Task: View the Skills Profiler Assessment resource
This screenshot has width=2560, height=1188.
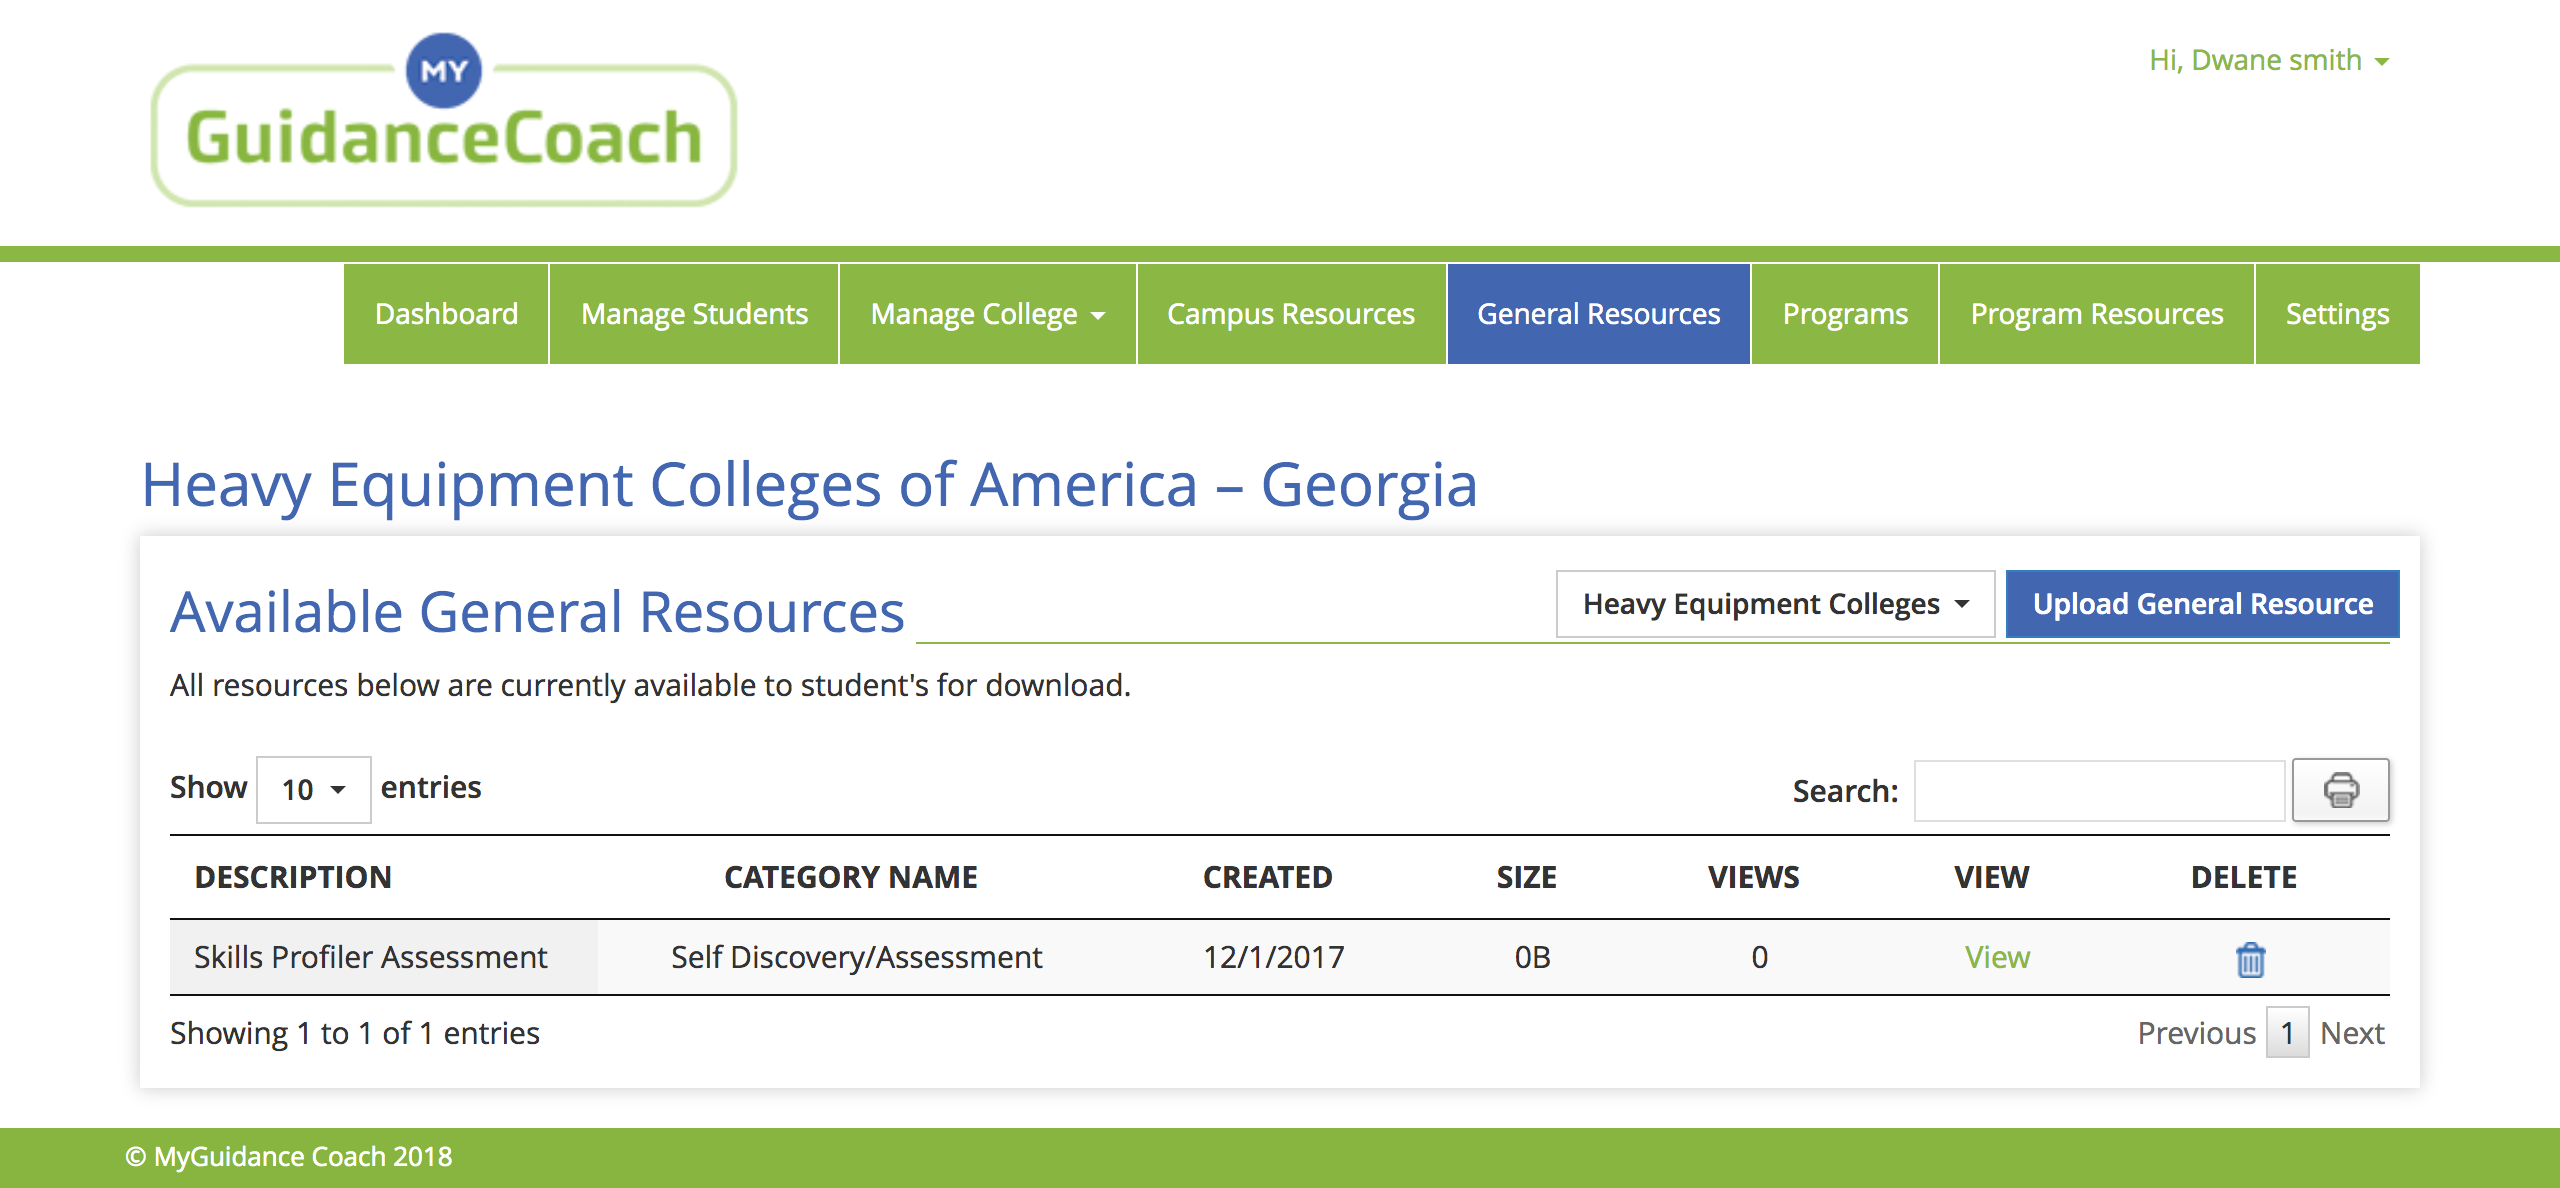Action: tap(1997, 957)
